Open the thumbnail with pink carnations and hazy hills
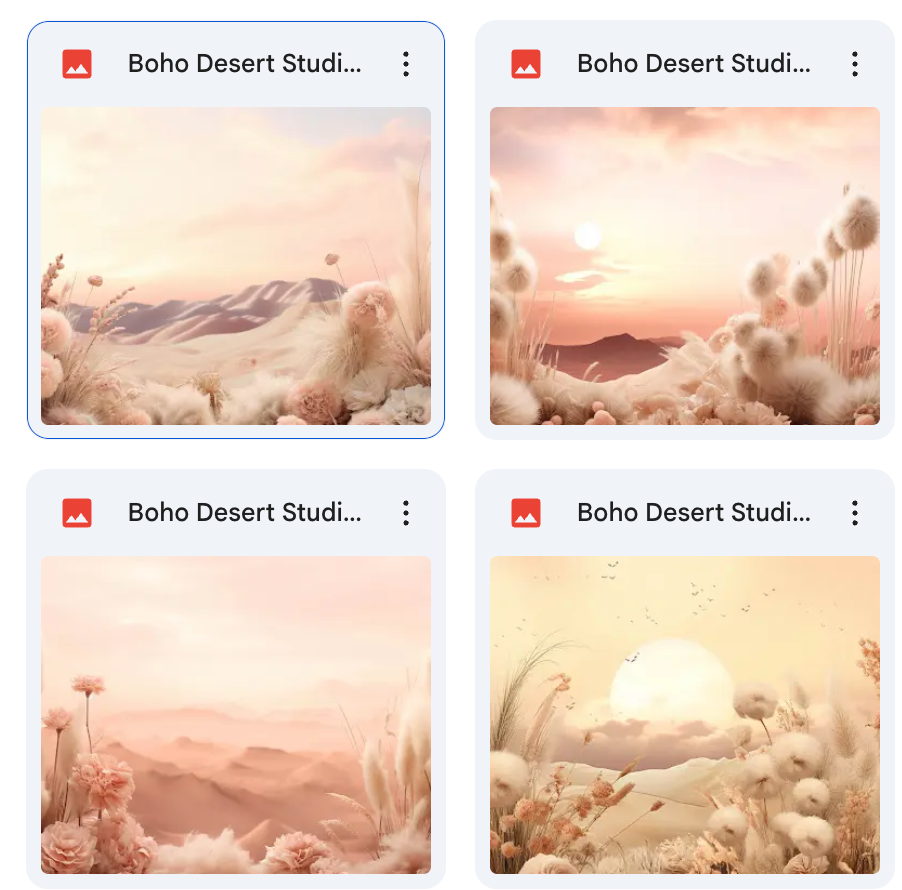902x890 pixels. click(236, 715)
